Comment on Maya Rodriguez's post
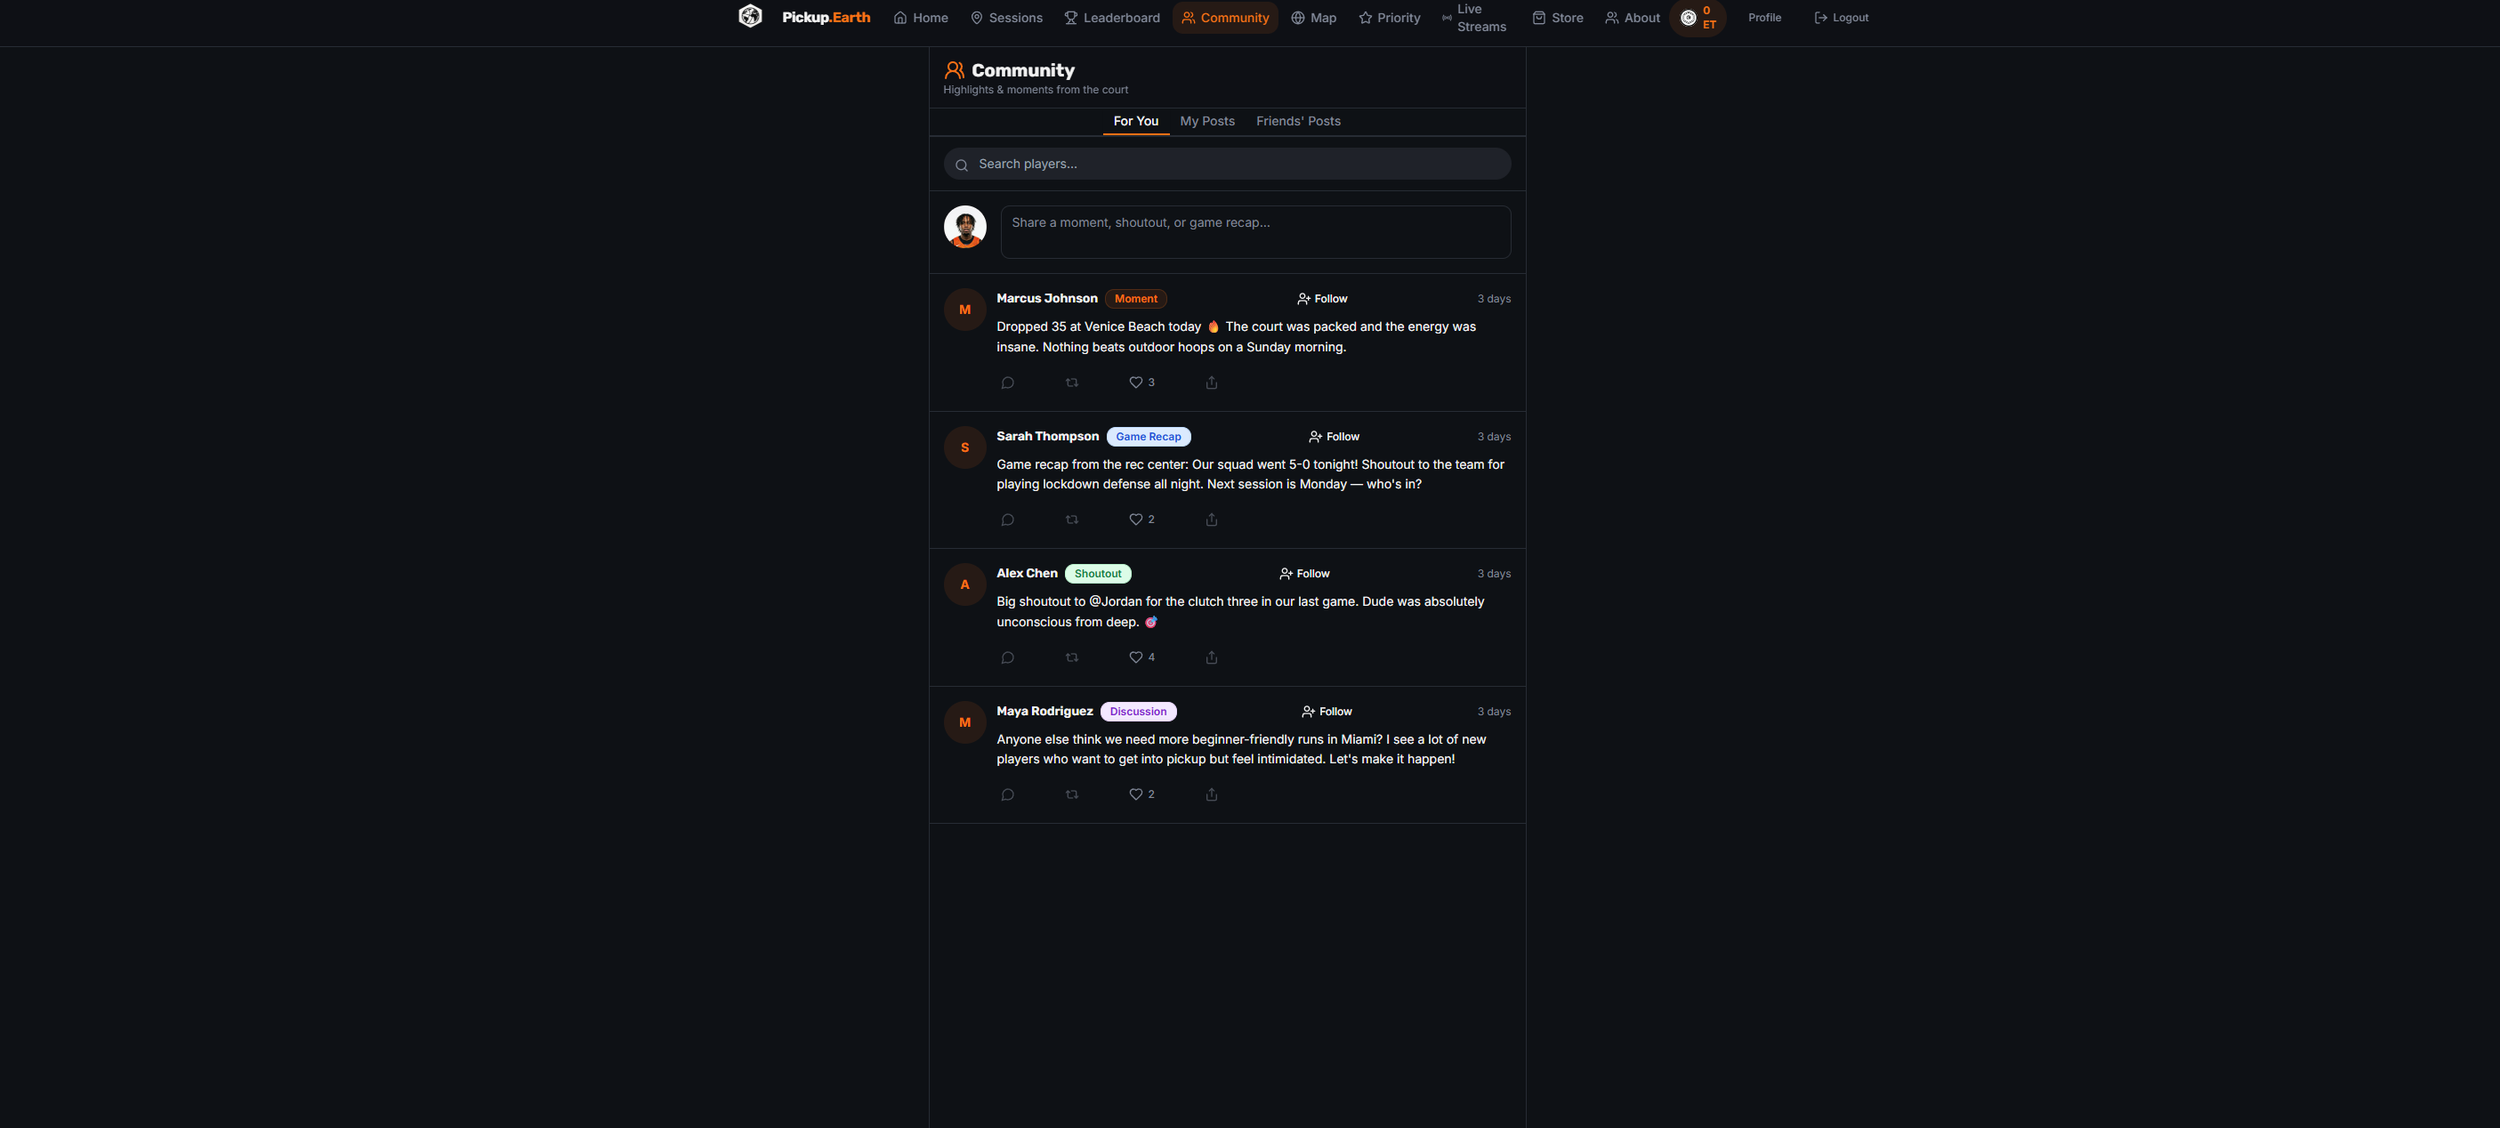The image size is (2500, 1128). 1007,794
